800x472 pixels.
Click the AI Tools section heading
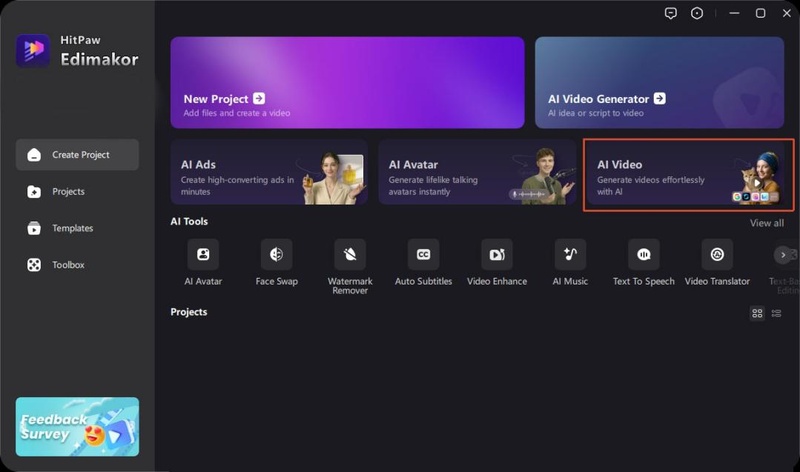[x=189, y=221]
